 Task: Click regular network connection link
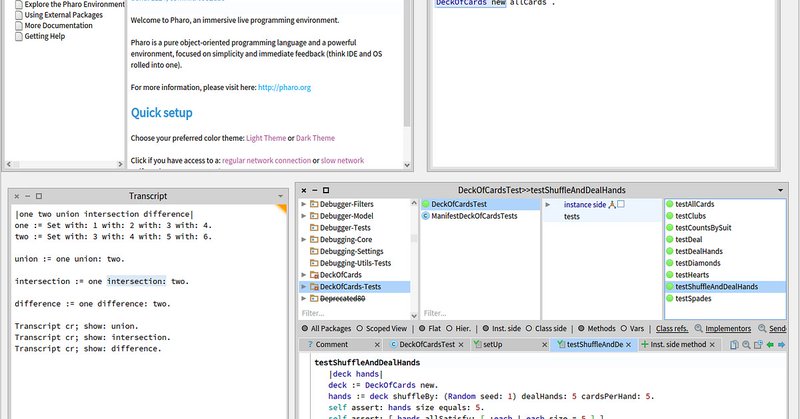[x=266, y=160]
